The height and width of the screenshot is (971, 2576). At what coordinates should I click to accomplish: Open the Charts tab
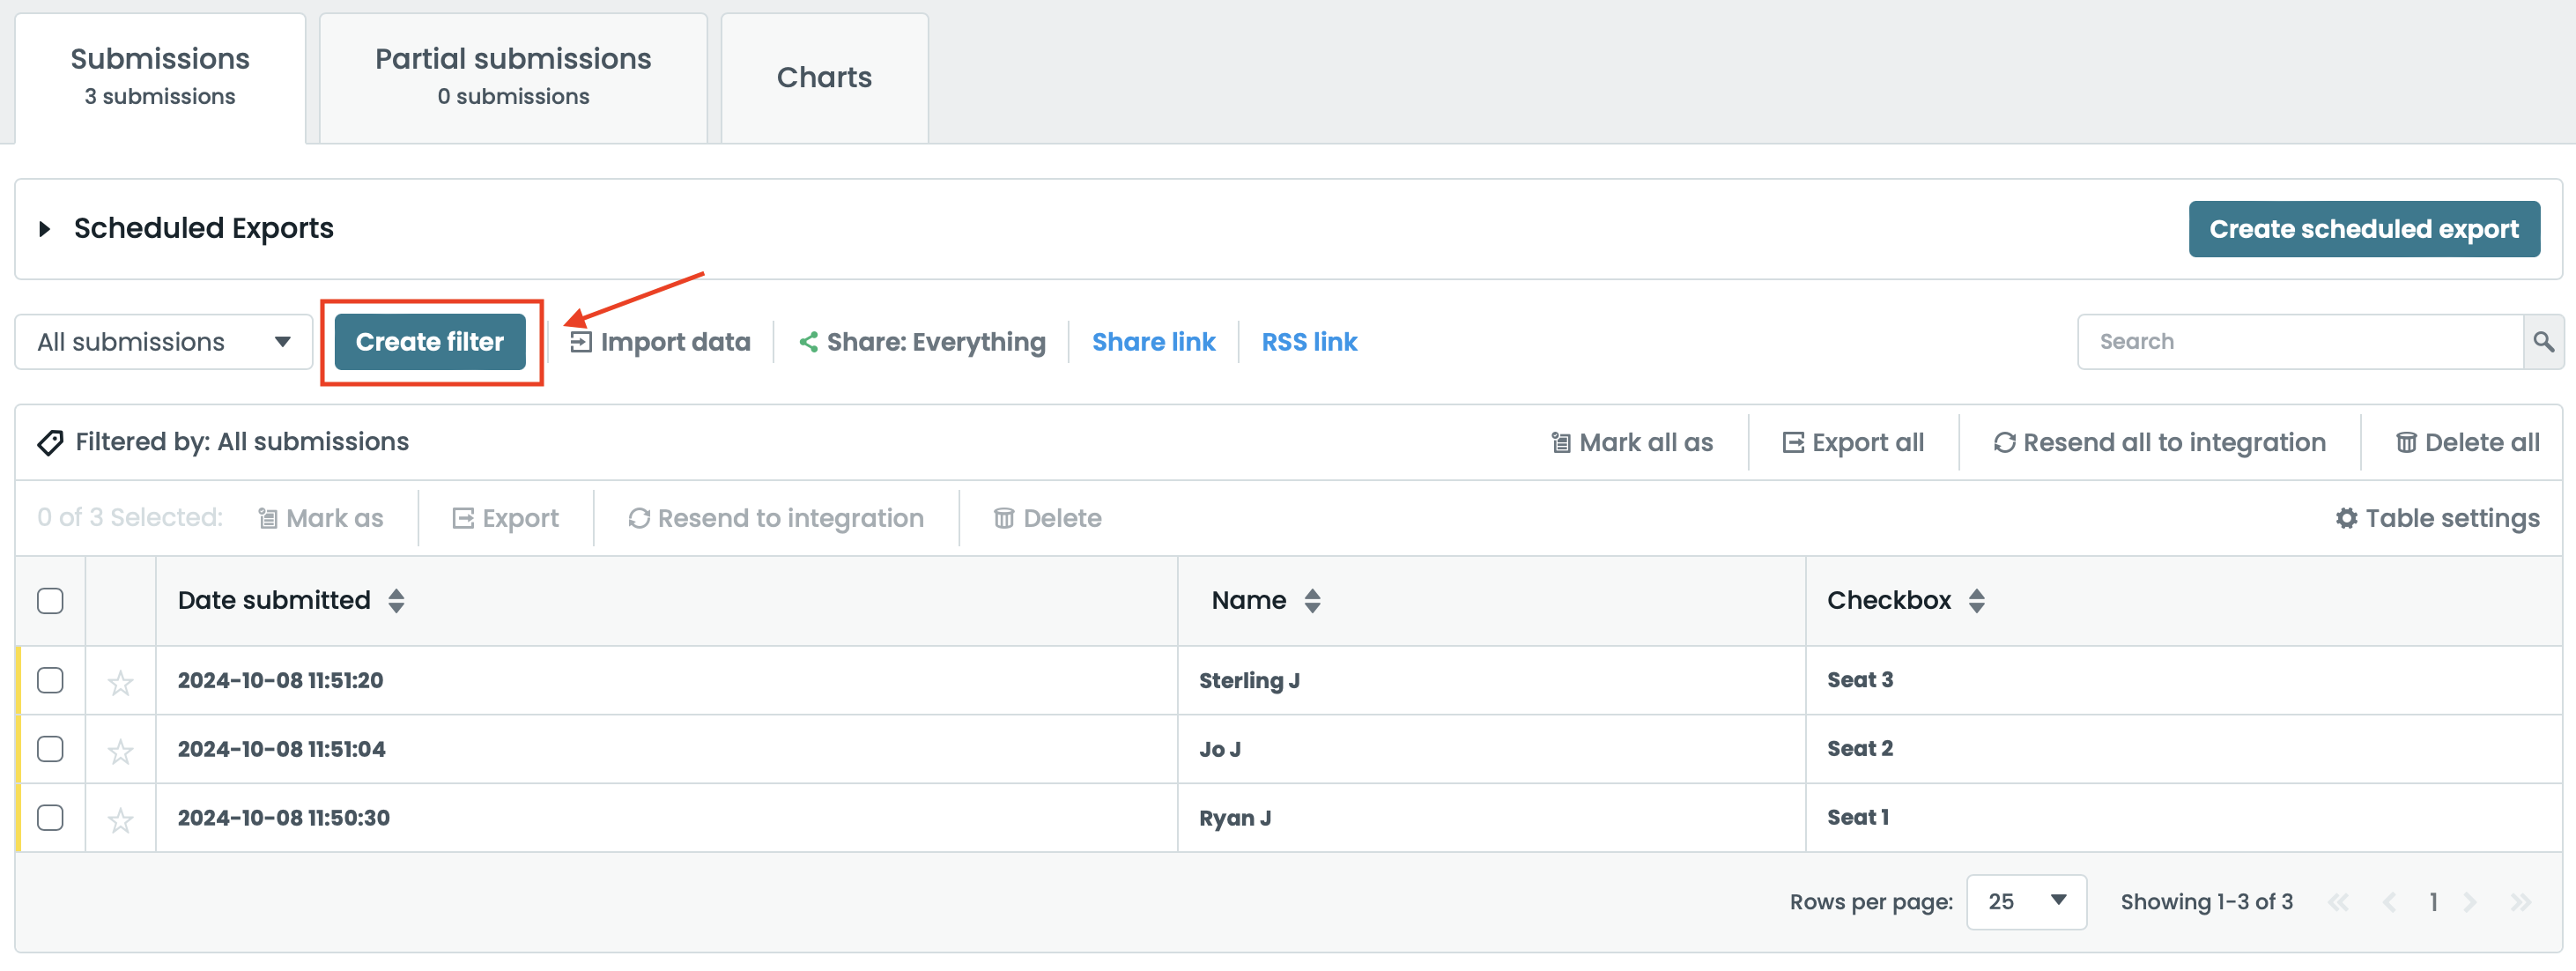click(x=823, y=76)
